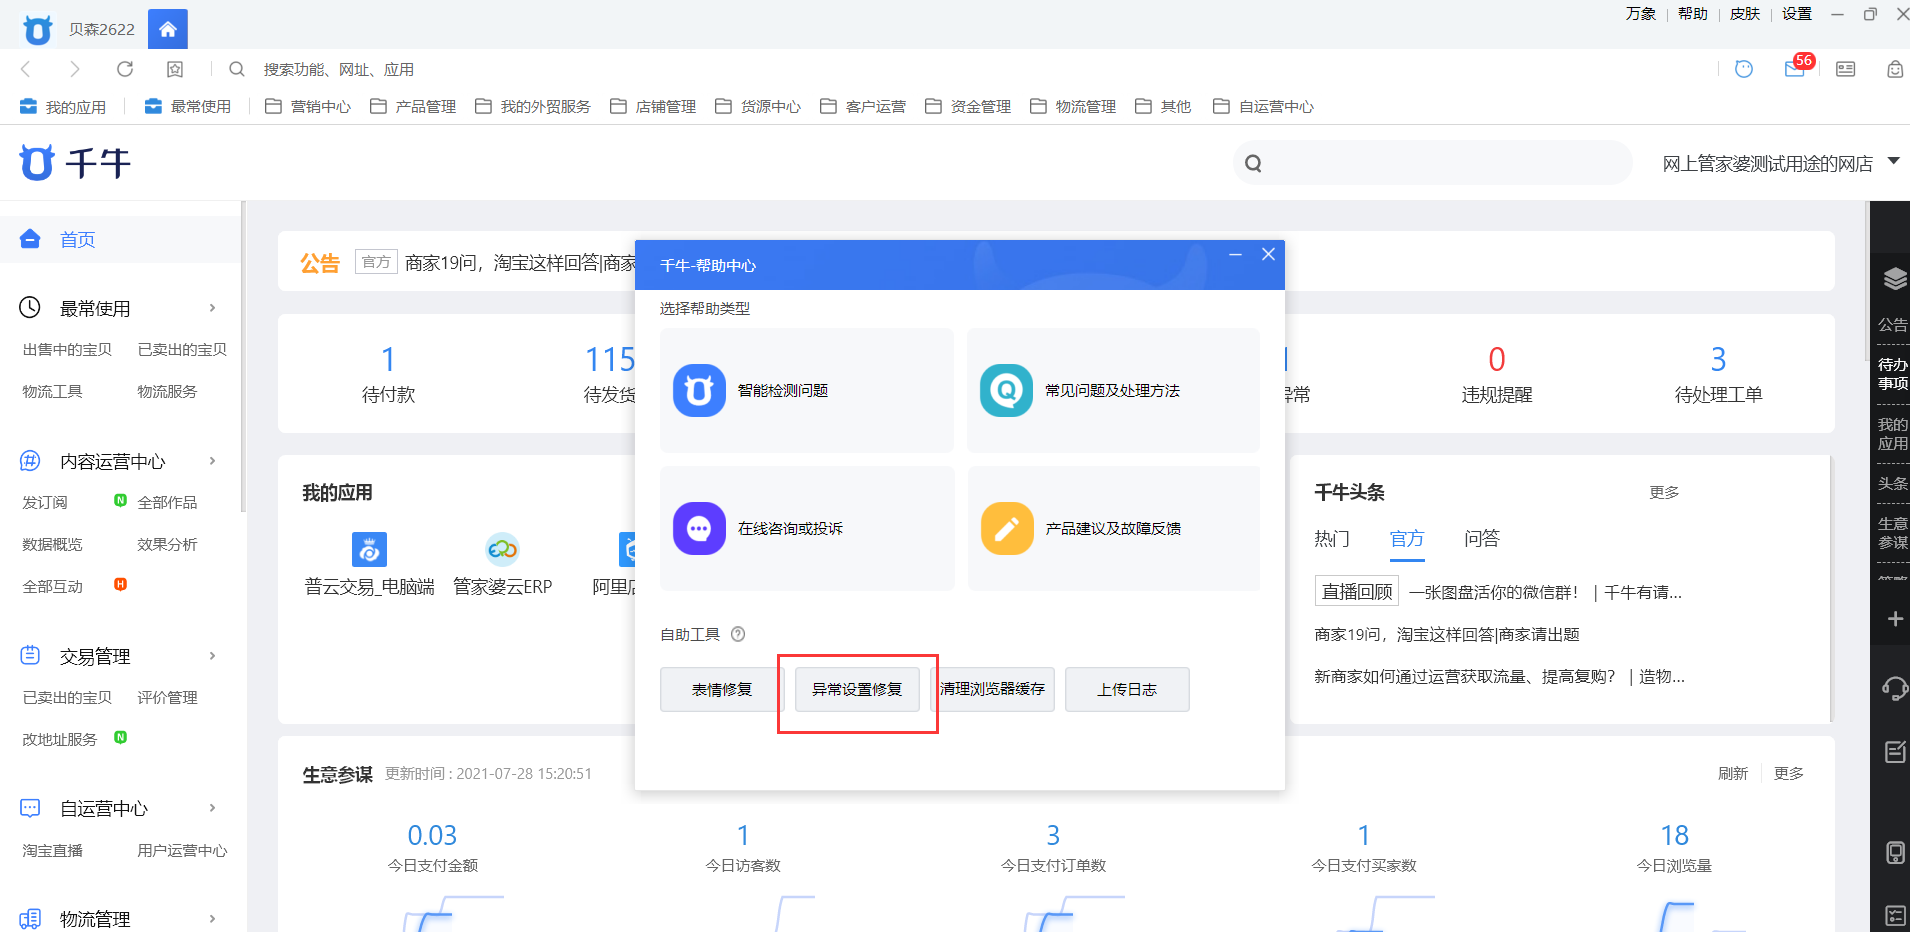Open the 营销中心 bookmark folder
Screen dimensions: 1910x932
point(308,106)
